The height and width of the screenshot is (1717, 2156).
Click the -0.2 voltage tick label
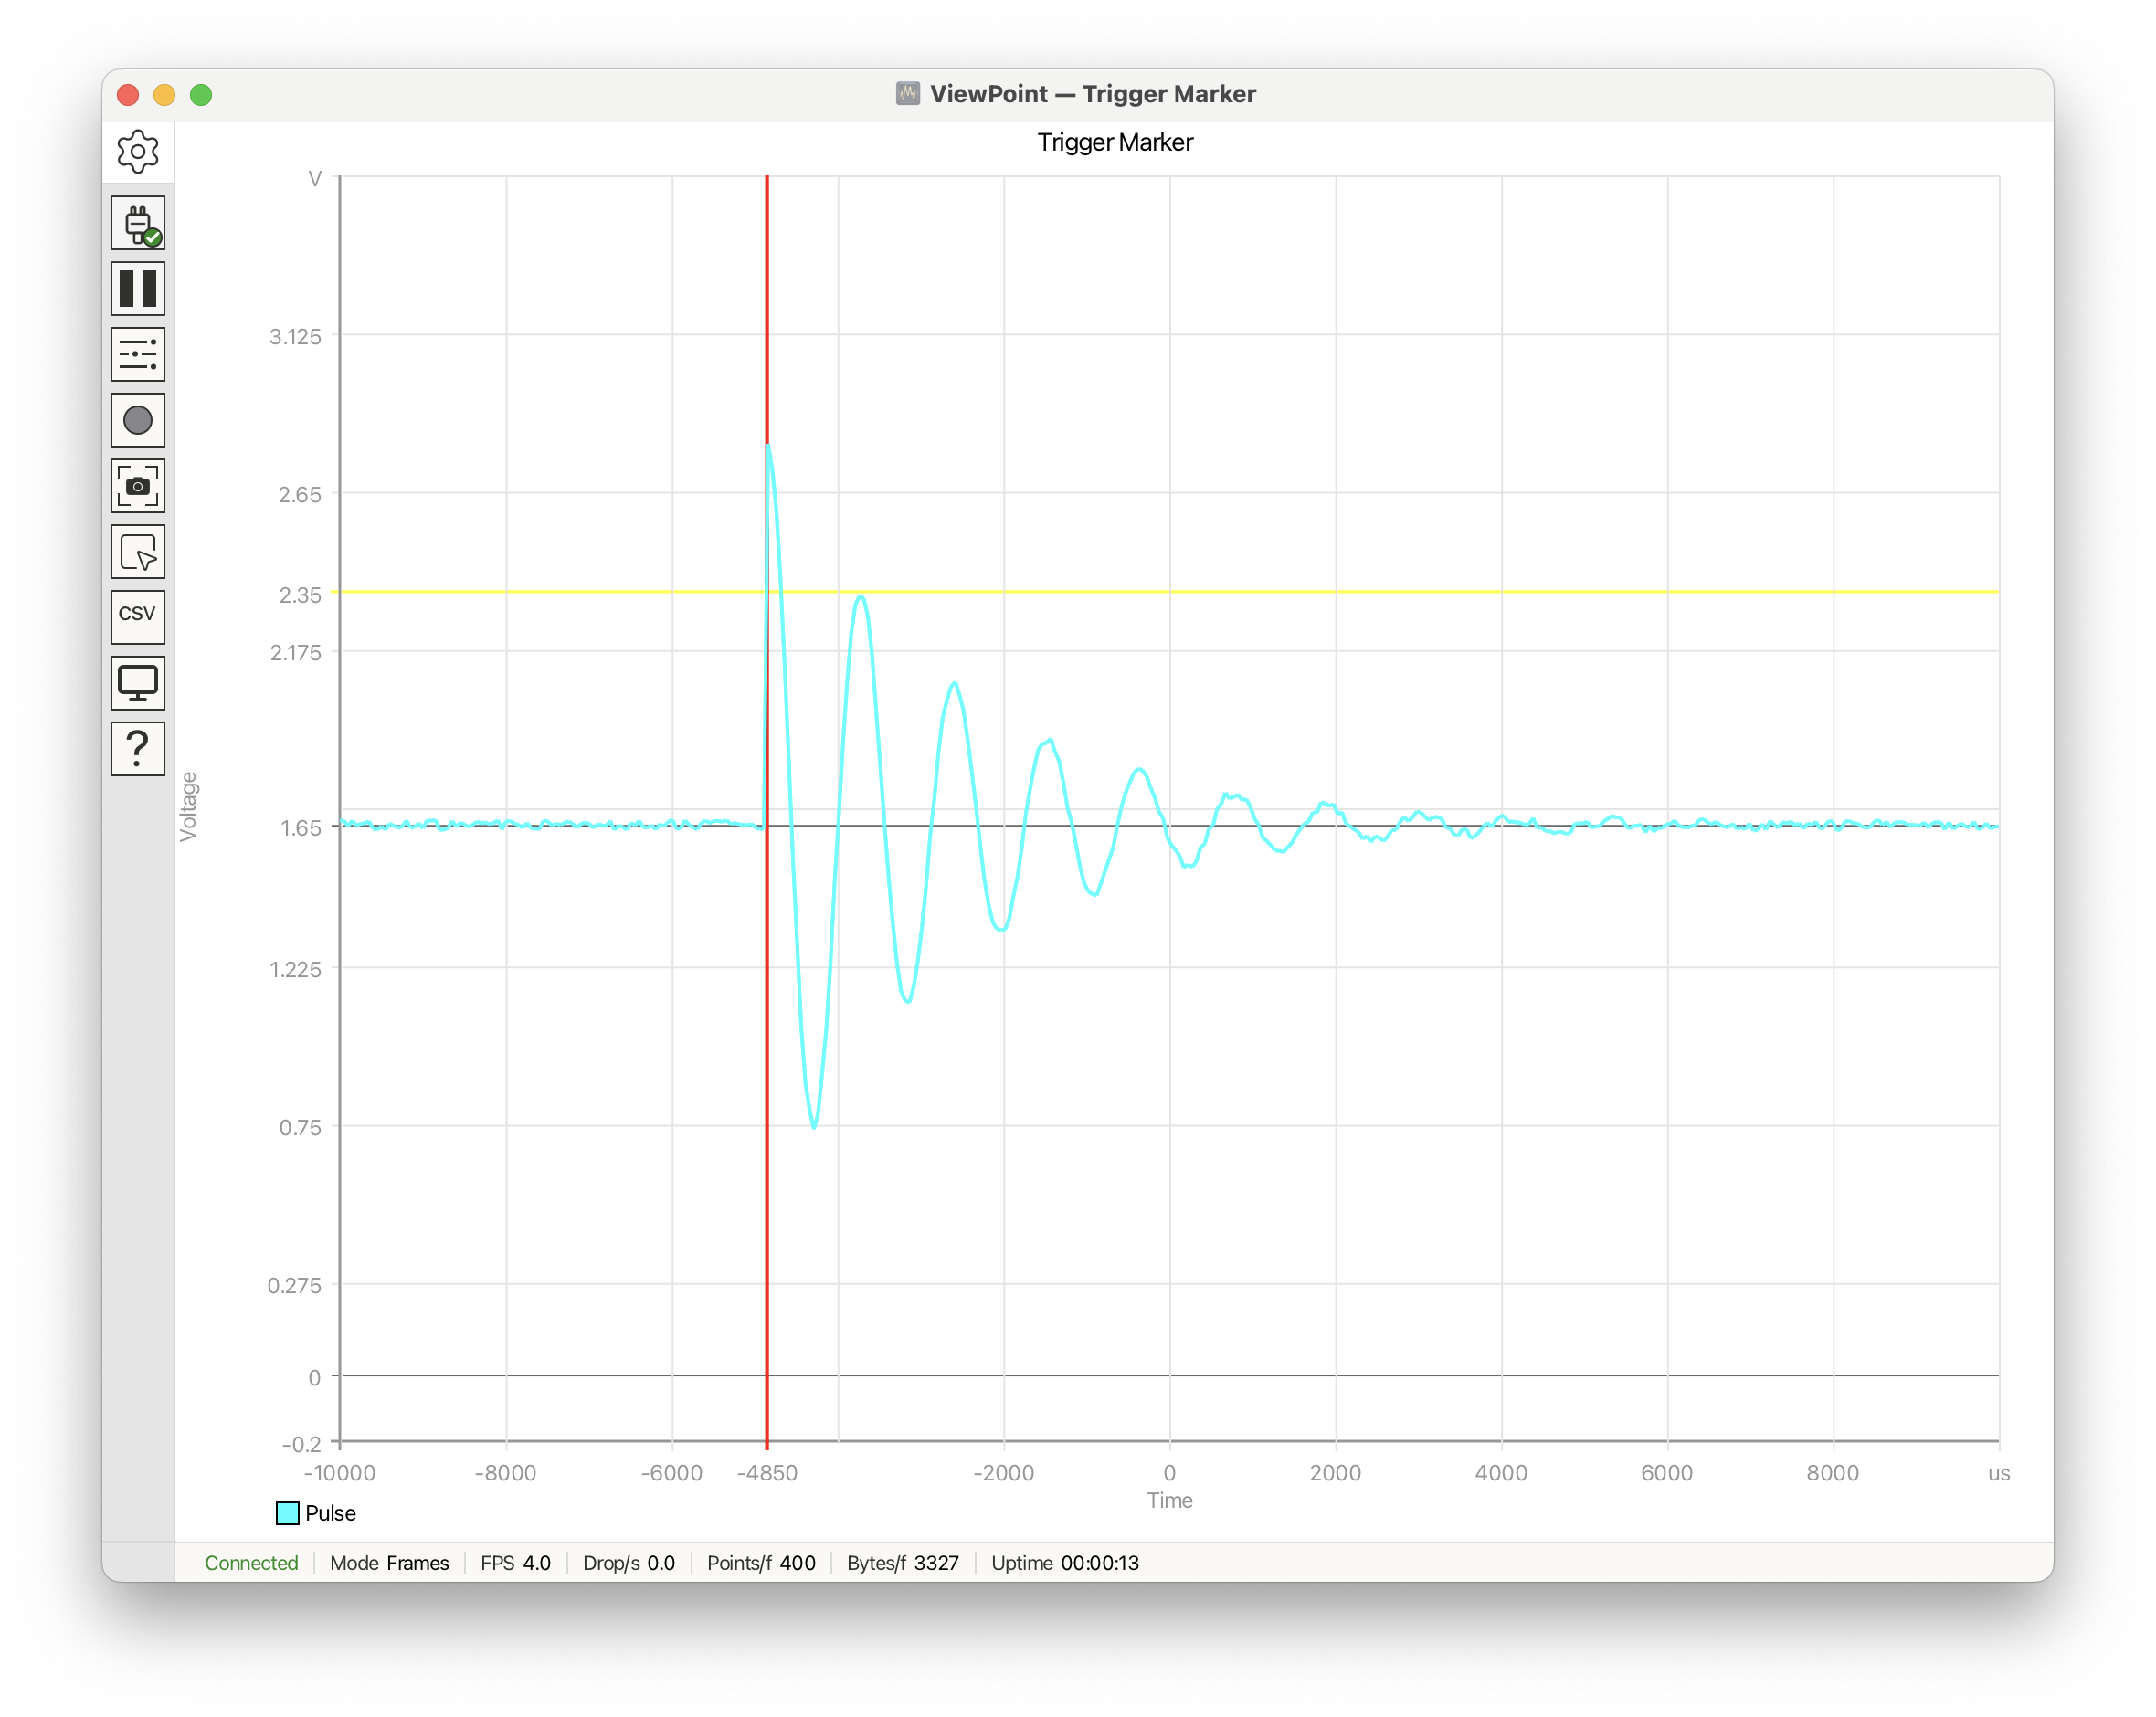click(302, 1444)
